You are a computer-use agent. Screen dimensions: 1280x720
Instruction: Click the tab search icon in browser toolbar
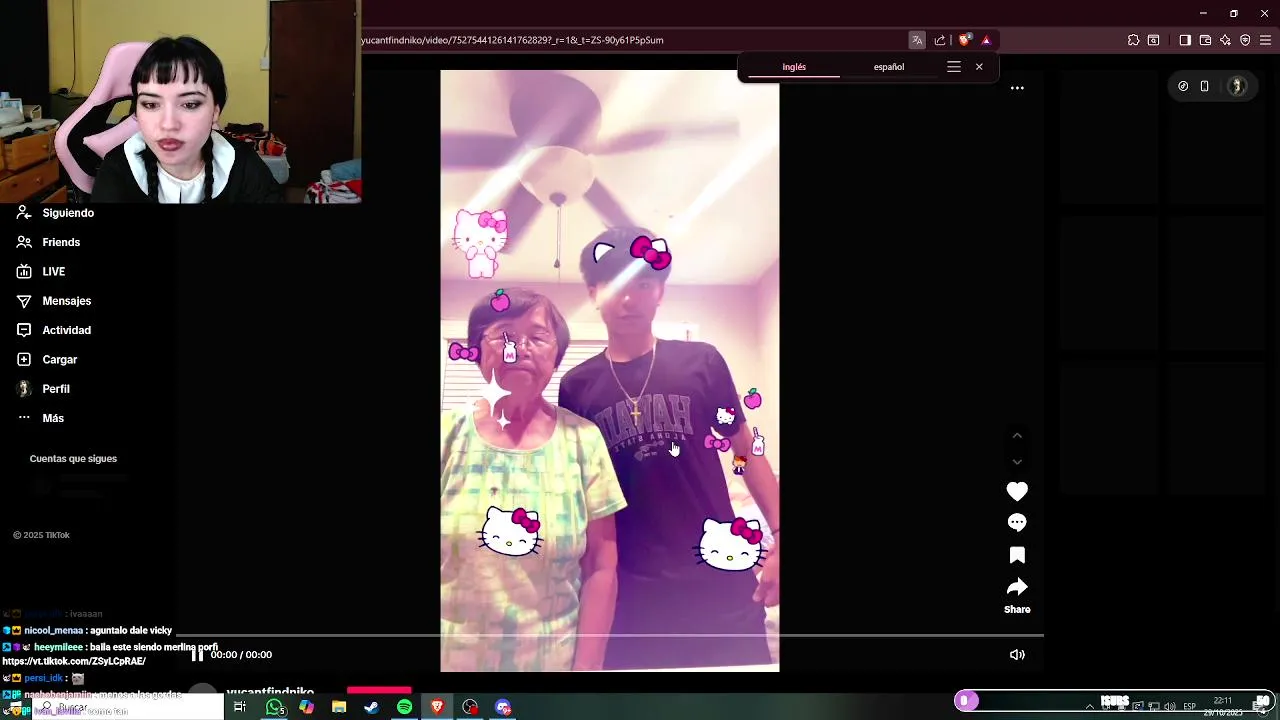tap(1154, 40)
